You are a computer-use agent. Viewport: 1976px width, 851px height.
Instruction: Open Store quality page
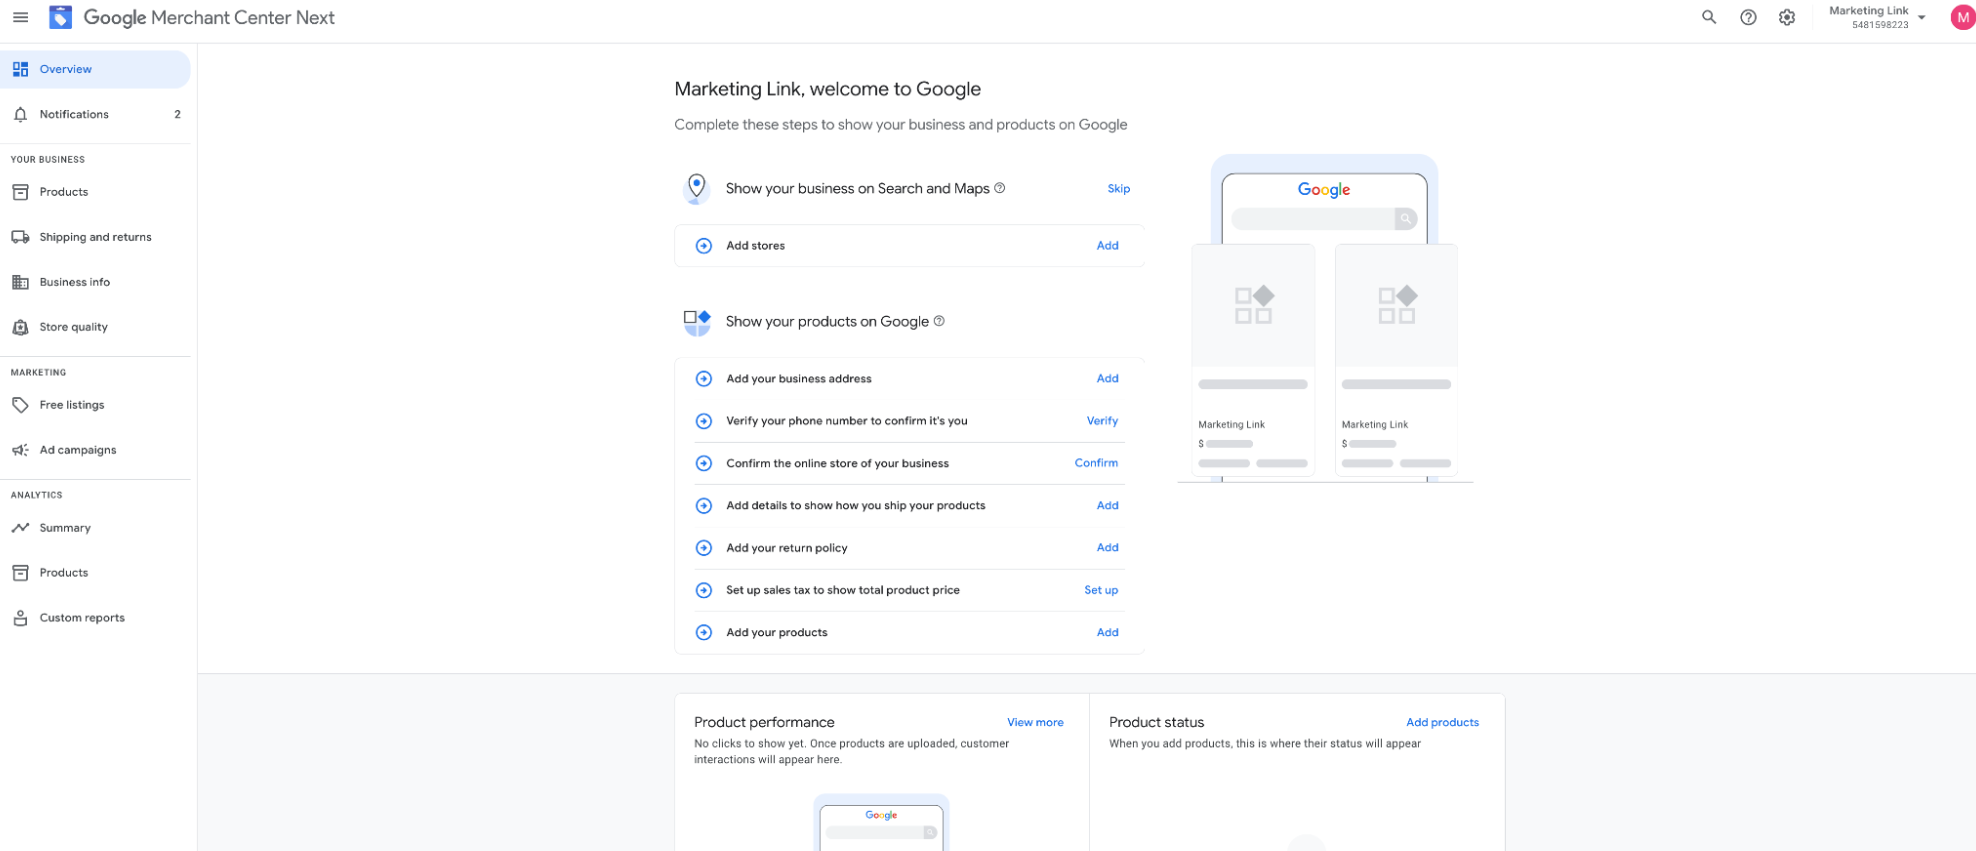click(x=95, y=327)
